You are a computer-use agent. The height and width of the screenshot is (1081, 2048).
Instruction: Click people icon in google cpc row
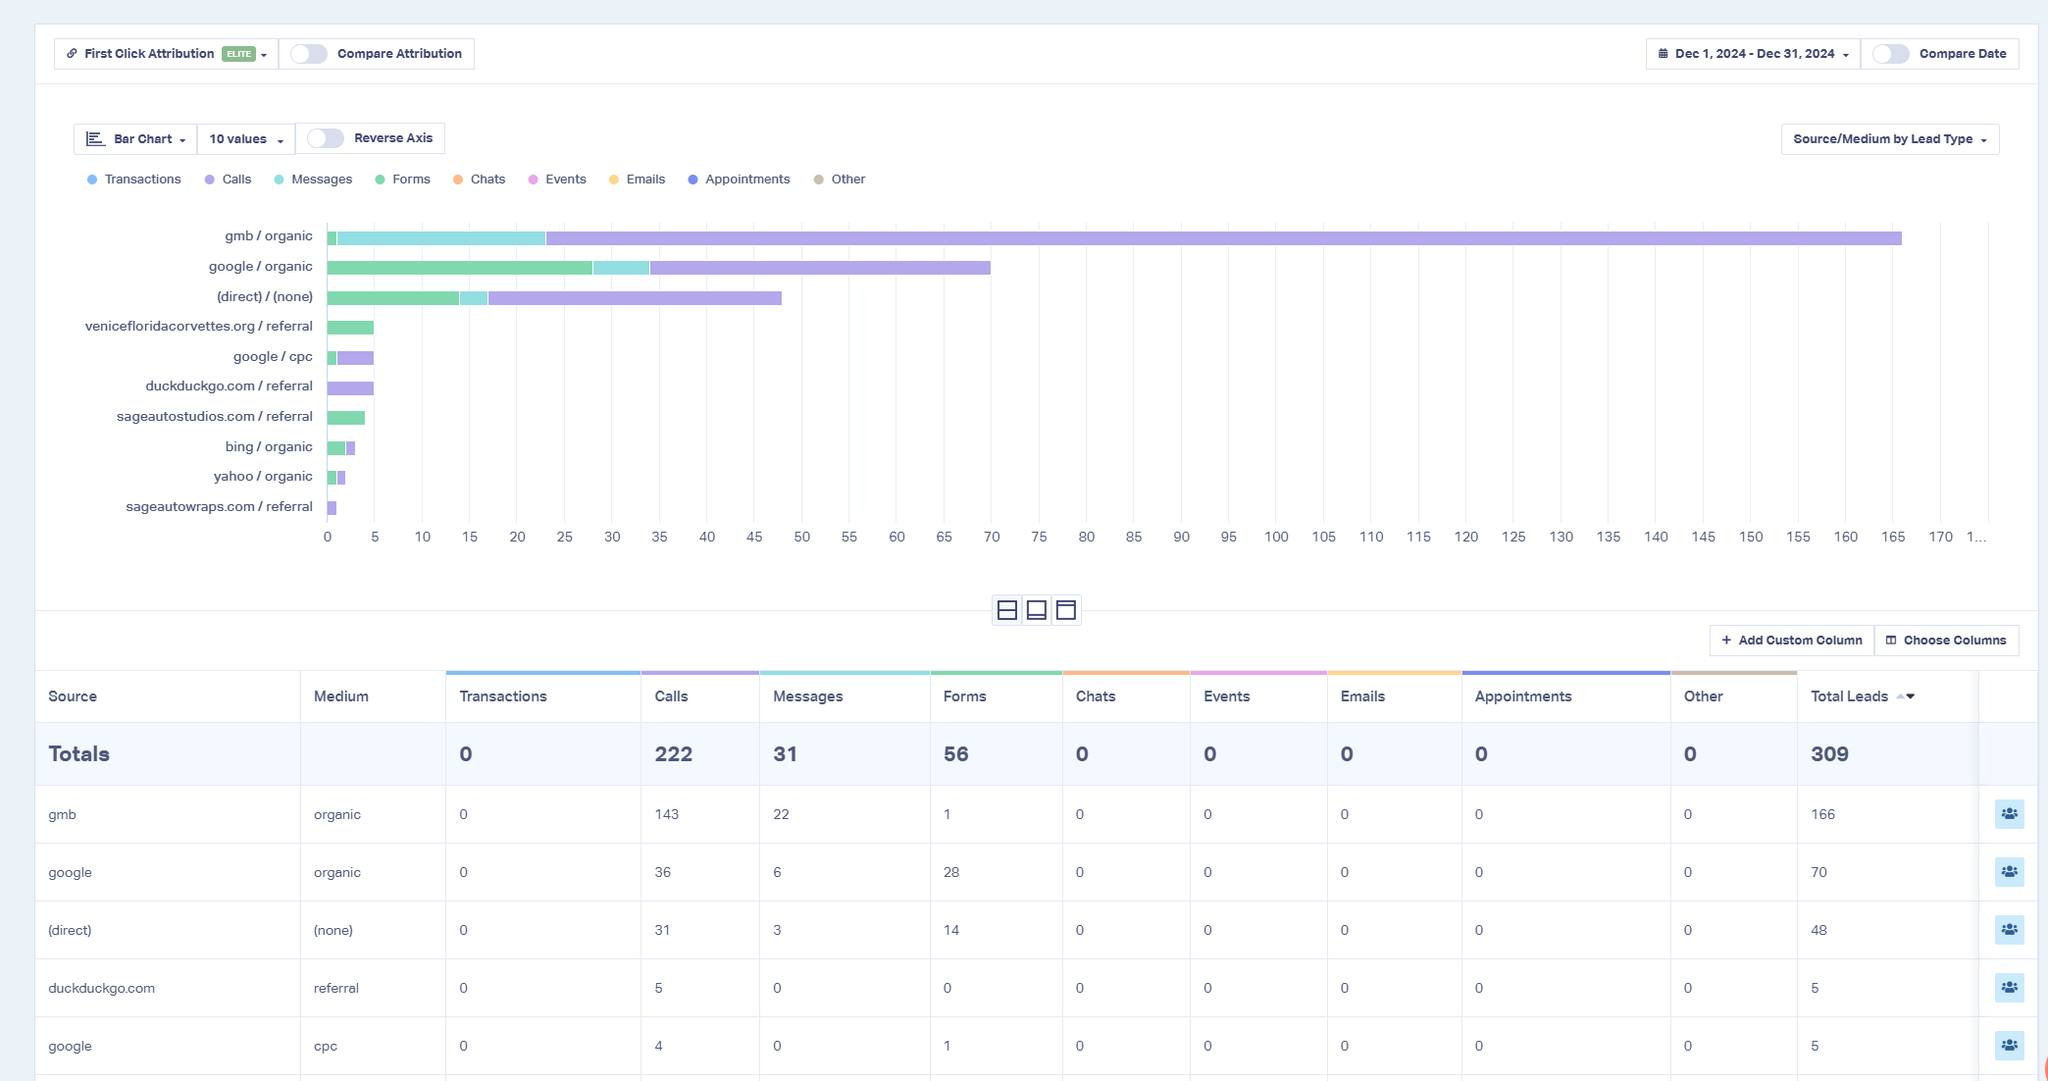click(2009, 1046)
